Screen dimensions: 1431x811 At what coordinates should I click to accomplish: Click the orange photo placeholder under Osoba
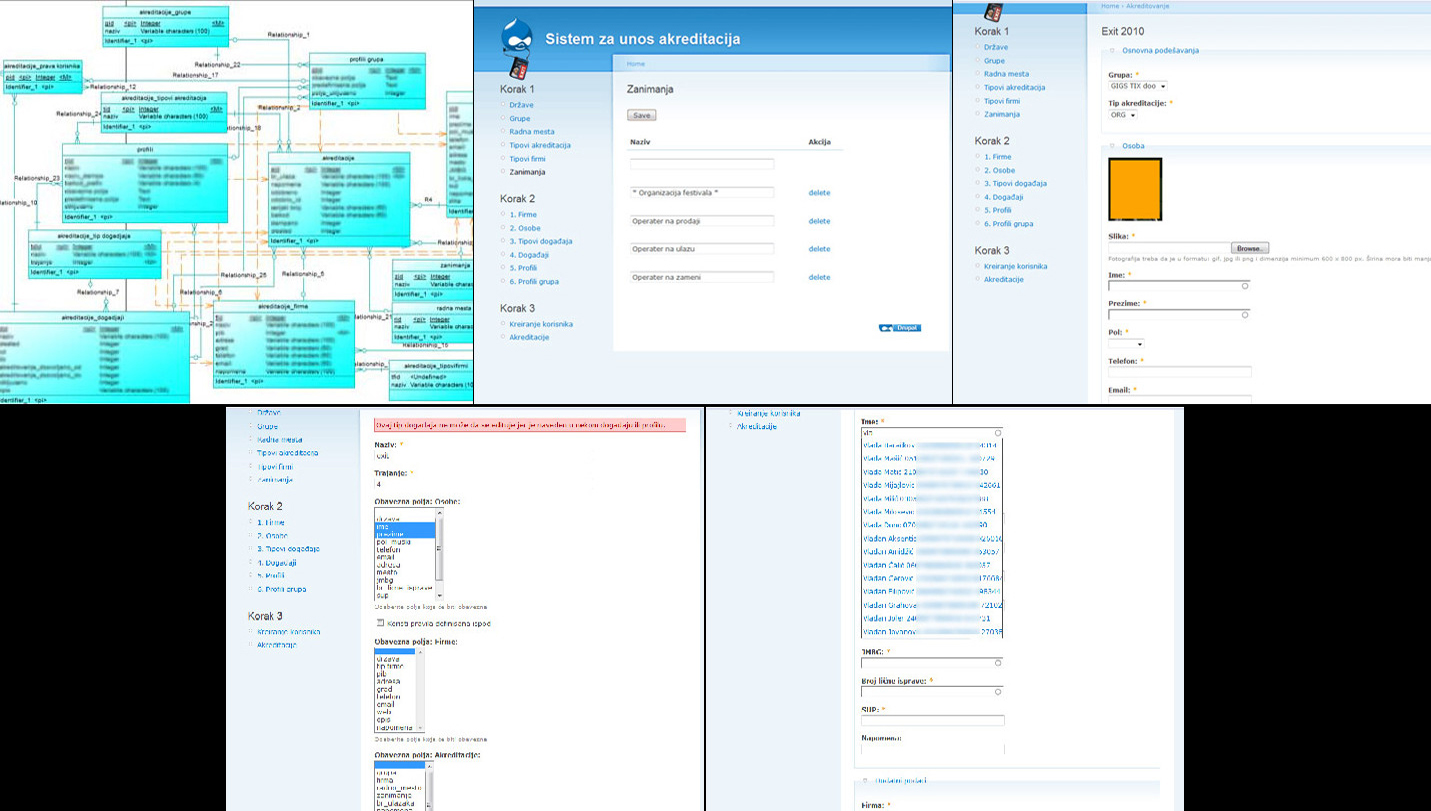(x=1135, y=190)
